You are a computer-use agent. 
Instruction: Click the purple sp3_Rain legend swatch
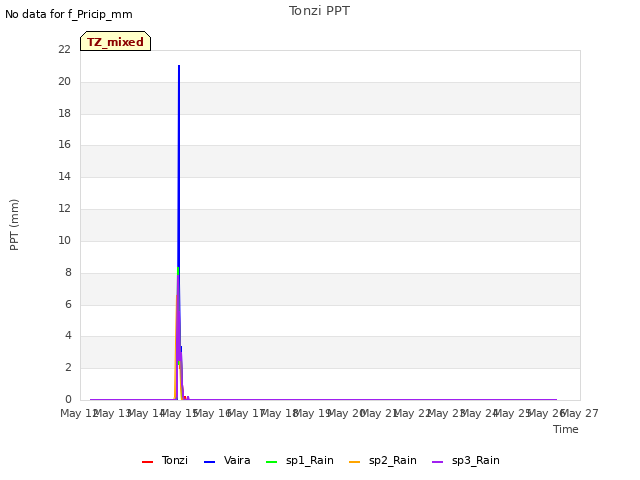438,462
